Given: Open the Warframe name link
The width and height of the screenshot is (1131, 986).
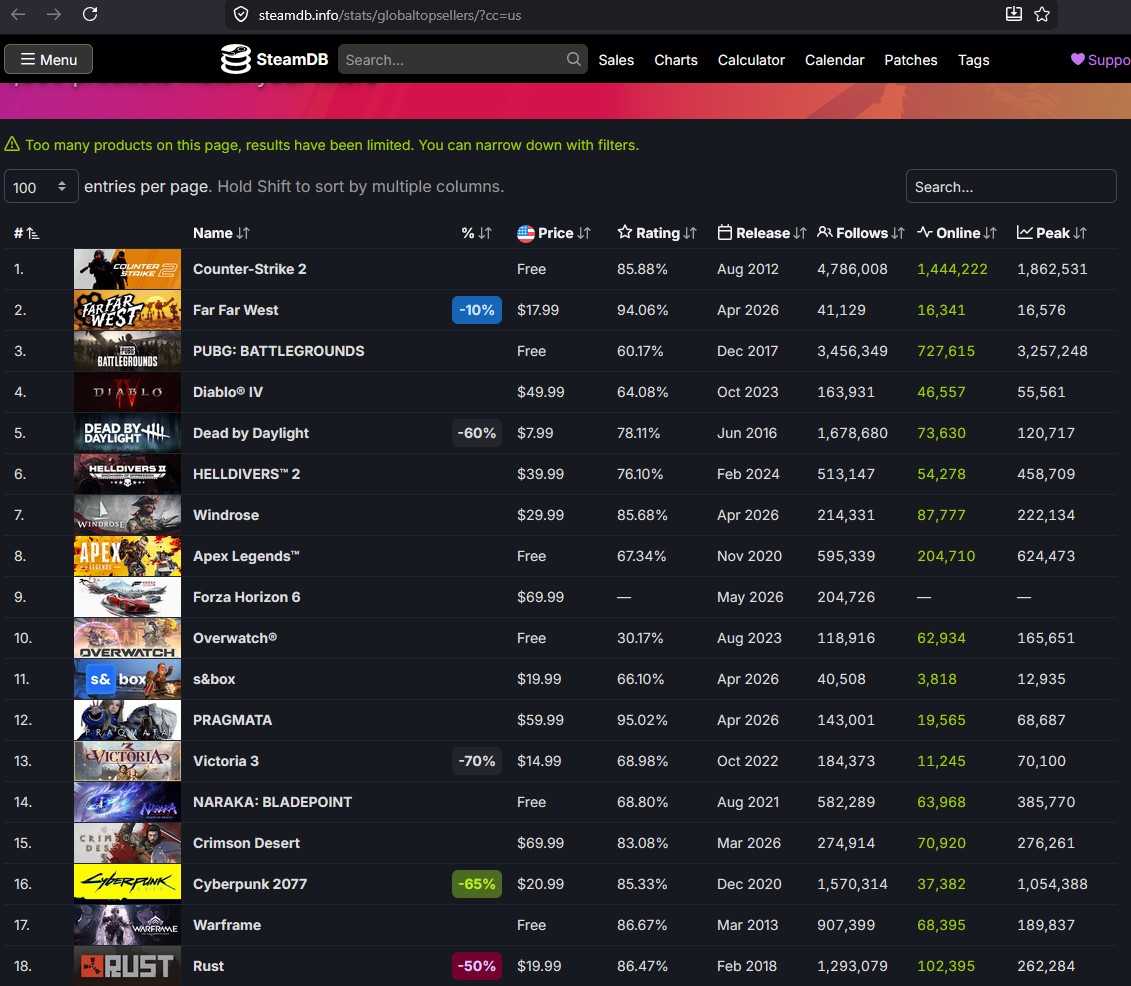Looking at the screenshot, I should [x=226, y=925].
